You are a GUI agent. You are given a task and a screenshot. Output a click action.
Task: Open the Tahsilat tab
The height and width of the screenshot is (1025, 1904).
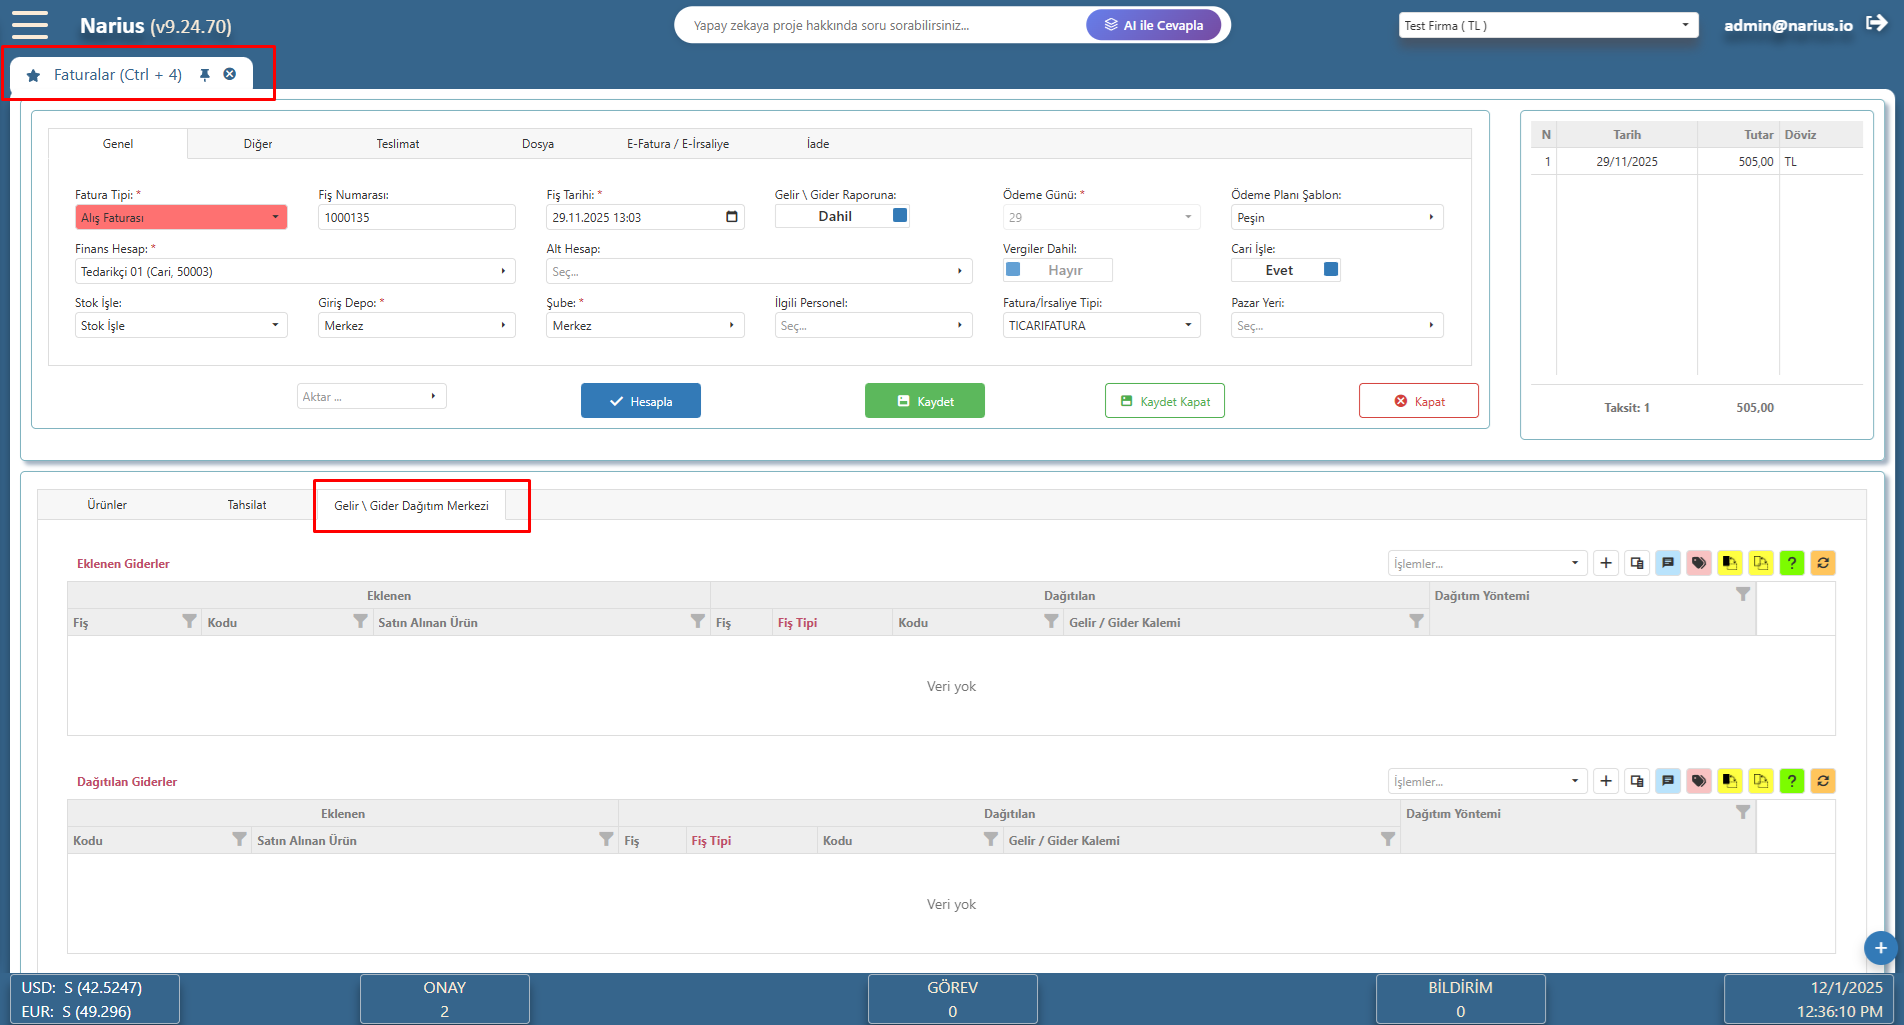point(247,505)
